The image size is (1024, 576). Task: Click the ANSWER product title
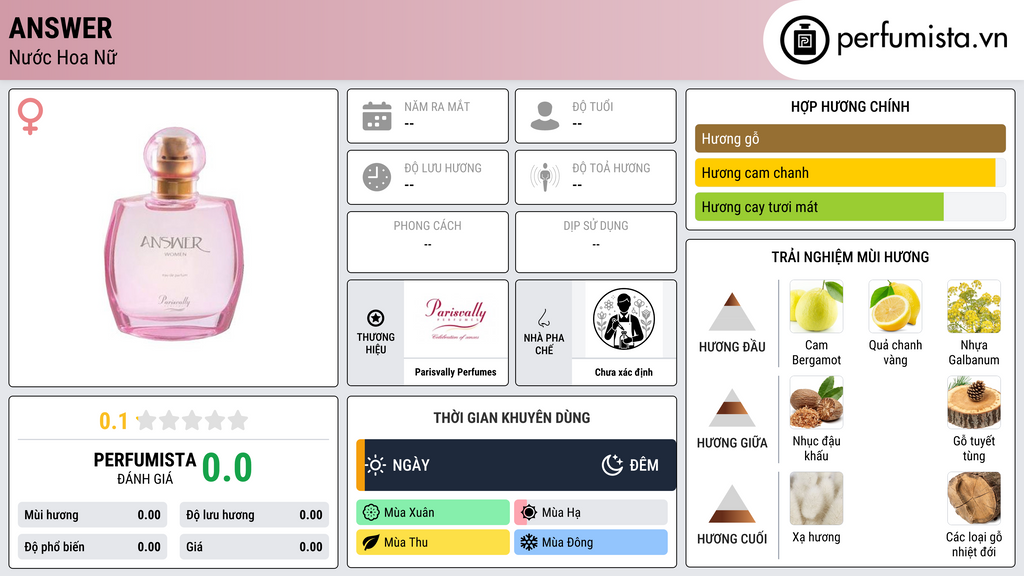click(x=61, y=29)
